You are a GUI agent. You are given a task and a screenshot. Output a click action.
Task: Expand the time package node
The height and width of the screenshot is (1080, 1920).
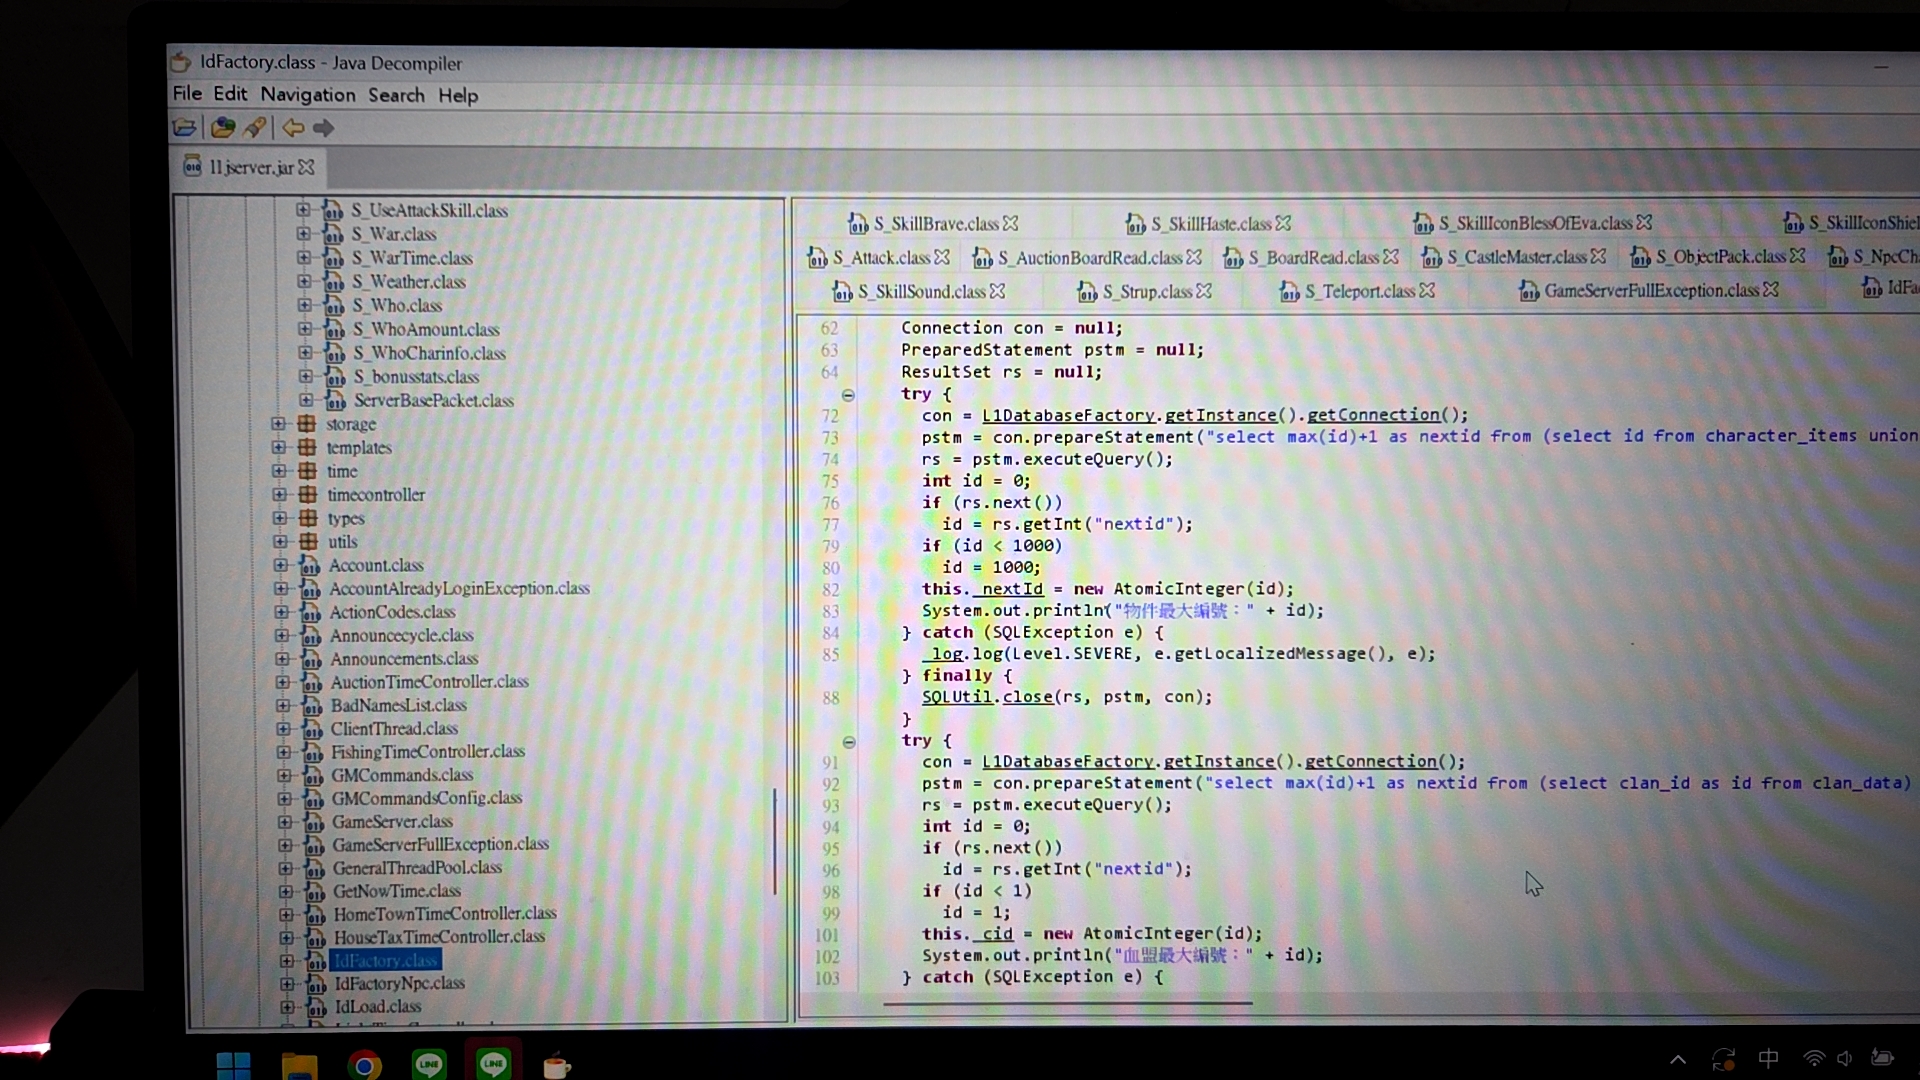(279, 471)
